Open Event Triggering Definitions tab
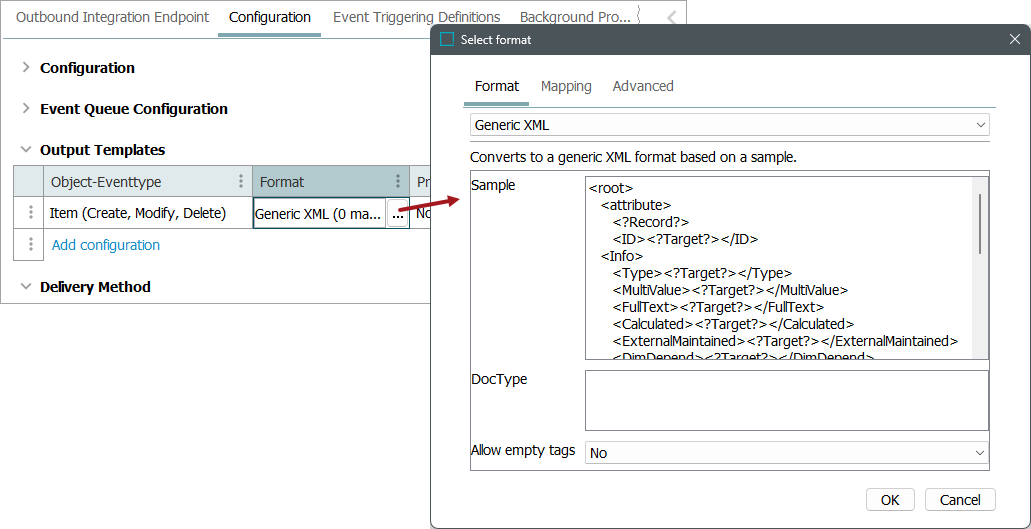Viewport: 1031px width, 529px height. [x=416, y=17]
